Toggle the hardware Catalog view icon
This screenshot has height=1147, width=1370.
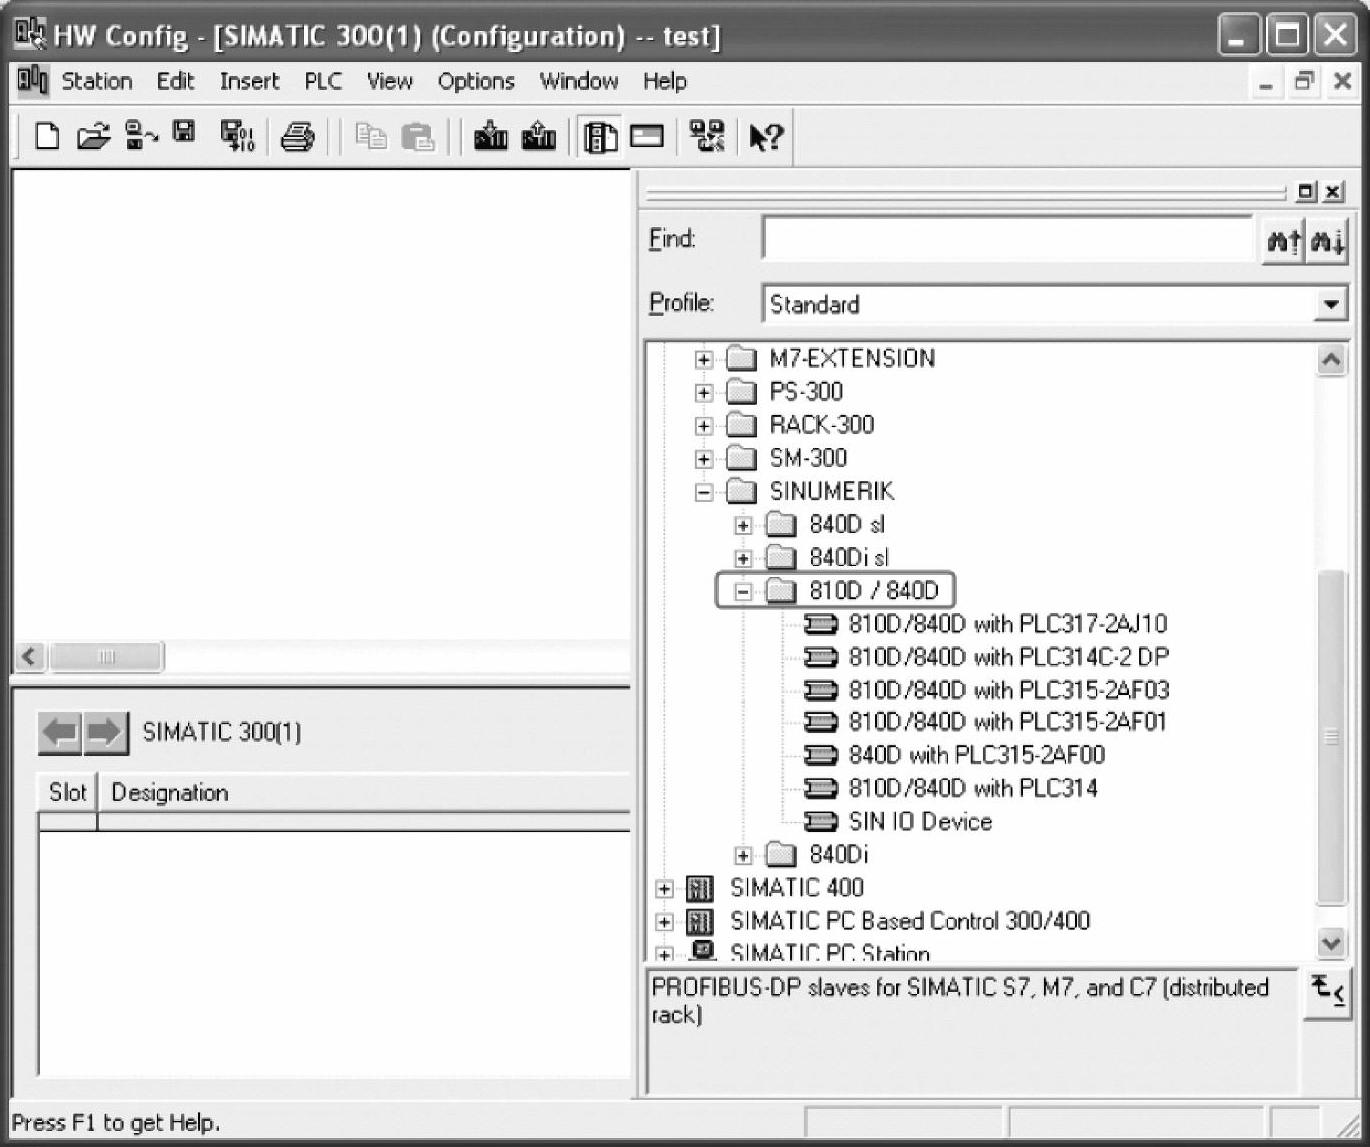[x=600, y=136]
